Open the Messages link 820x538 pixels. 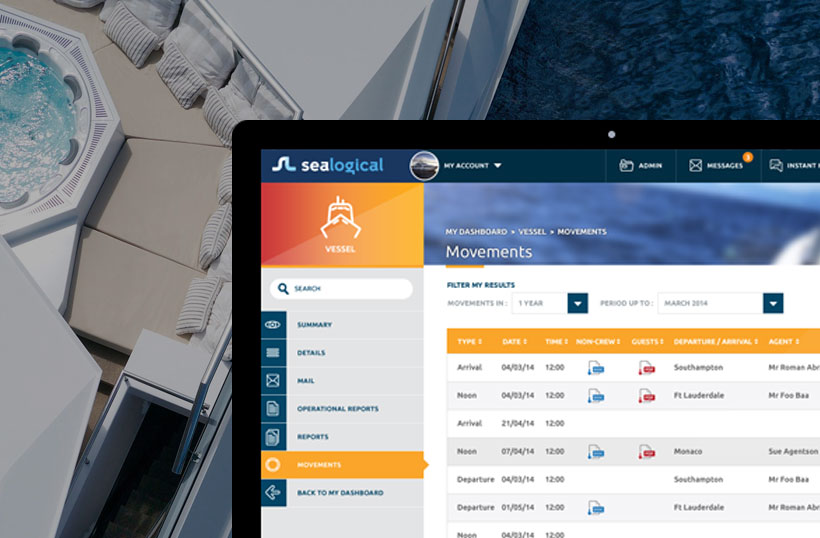(x=725, y=166)
